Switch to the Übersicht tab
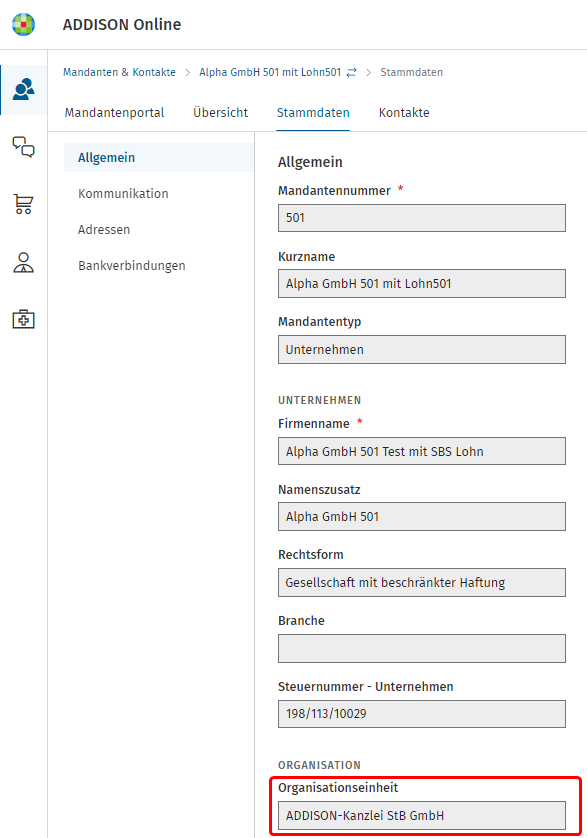Screen dimensions: 587x838 [220, 113]
